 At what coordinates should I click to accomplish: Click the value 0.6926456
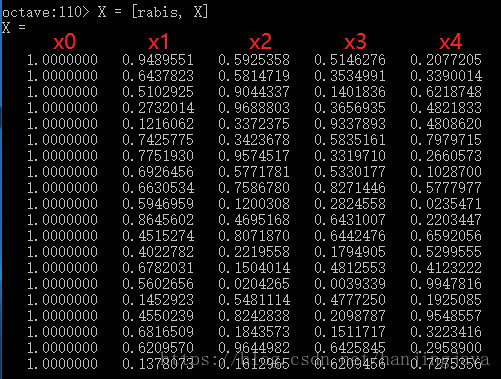pyautogui.click(x=158, y=172)
